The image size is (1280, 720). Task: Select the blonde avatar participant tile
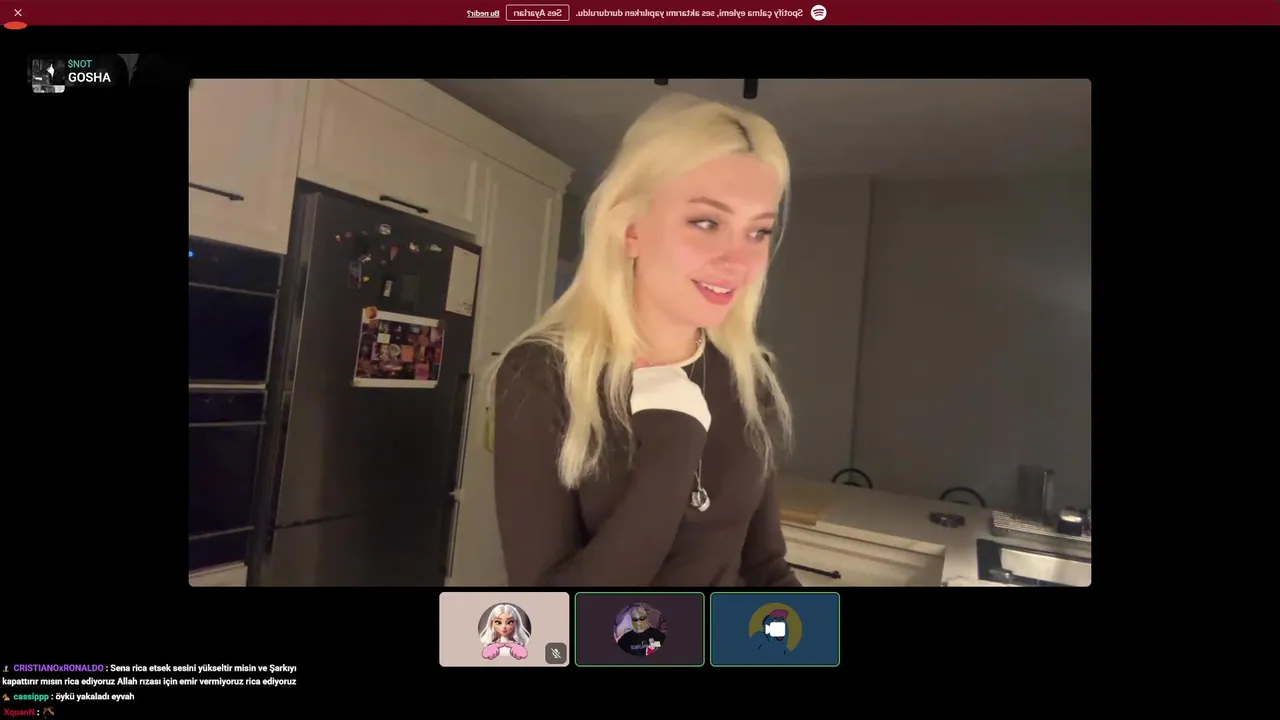tap(504, 629)
